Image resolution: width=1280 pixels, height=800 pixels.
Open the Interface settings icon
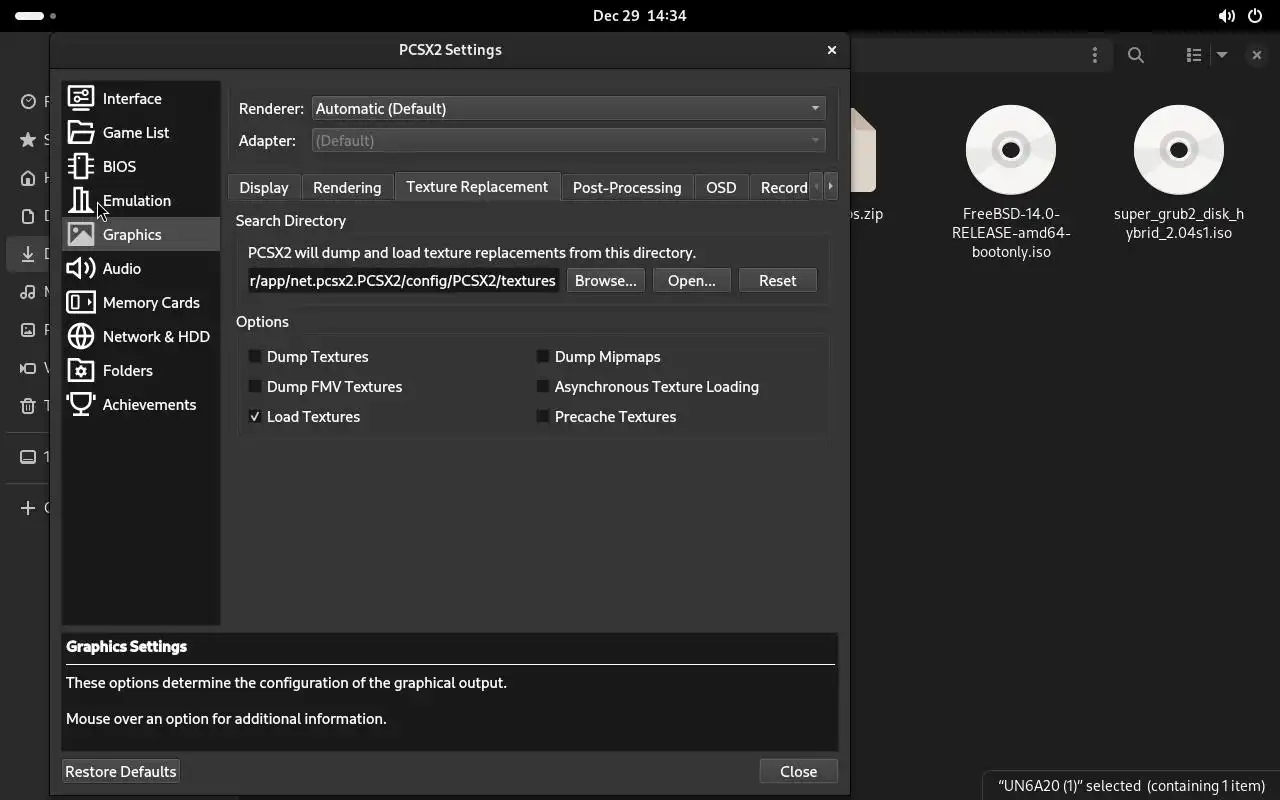click(81, 98)
